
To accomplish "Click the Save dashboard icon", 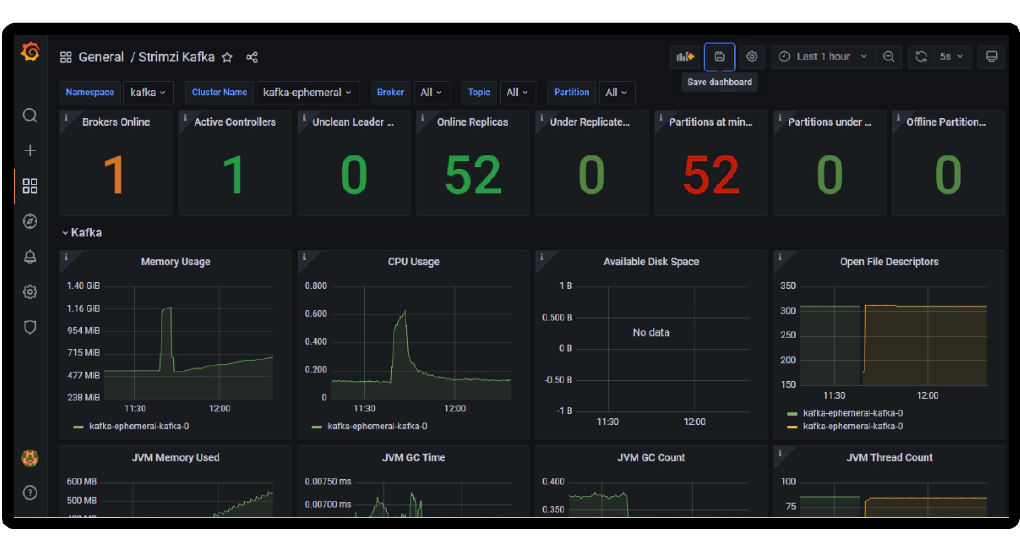I will (x=719, y=57).
